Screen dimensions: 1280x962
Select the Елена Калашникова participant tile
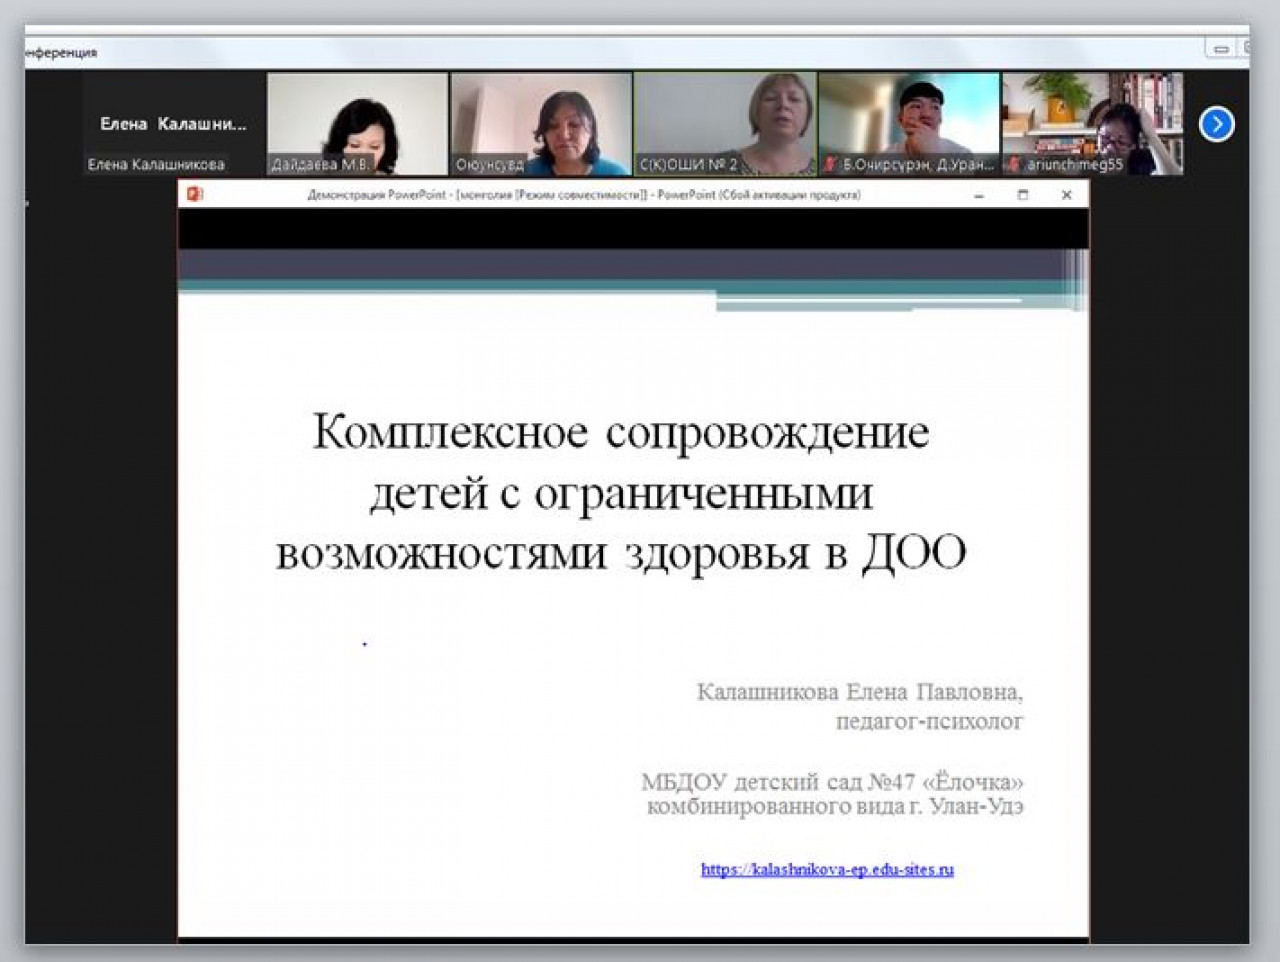pos(173,124)
